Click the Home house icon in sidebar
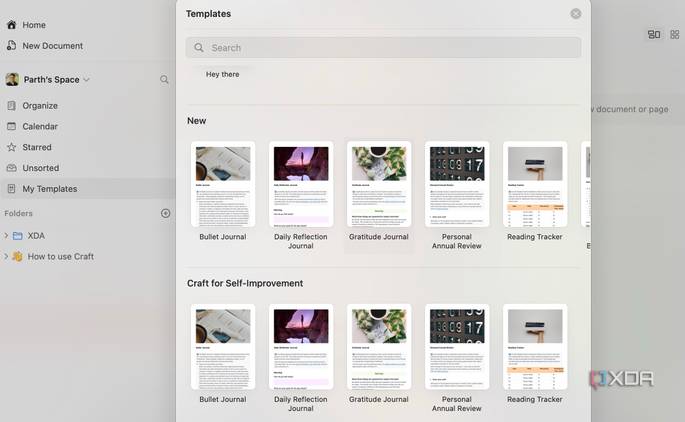Screen dimensions: 685x422 pos(12,24)
